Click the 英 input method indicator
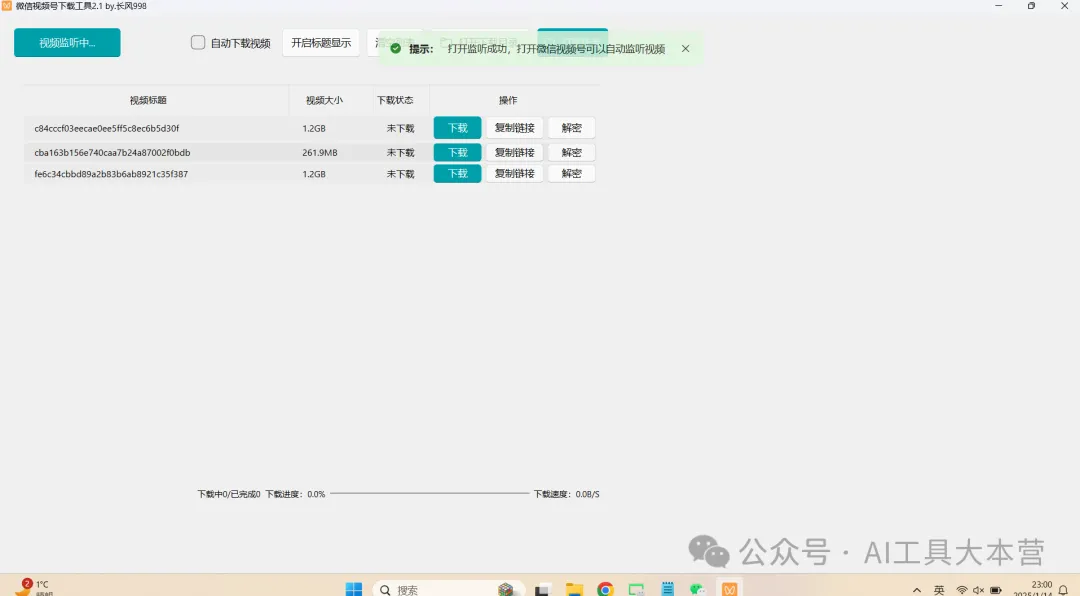 click(x=939, y=590)
